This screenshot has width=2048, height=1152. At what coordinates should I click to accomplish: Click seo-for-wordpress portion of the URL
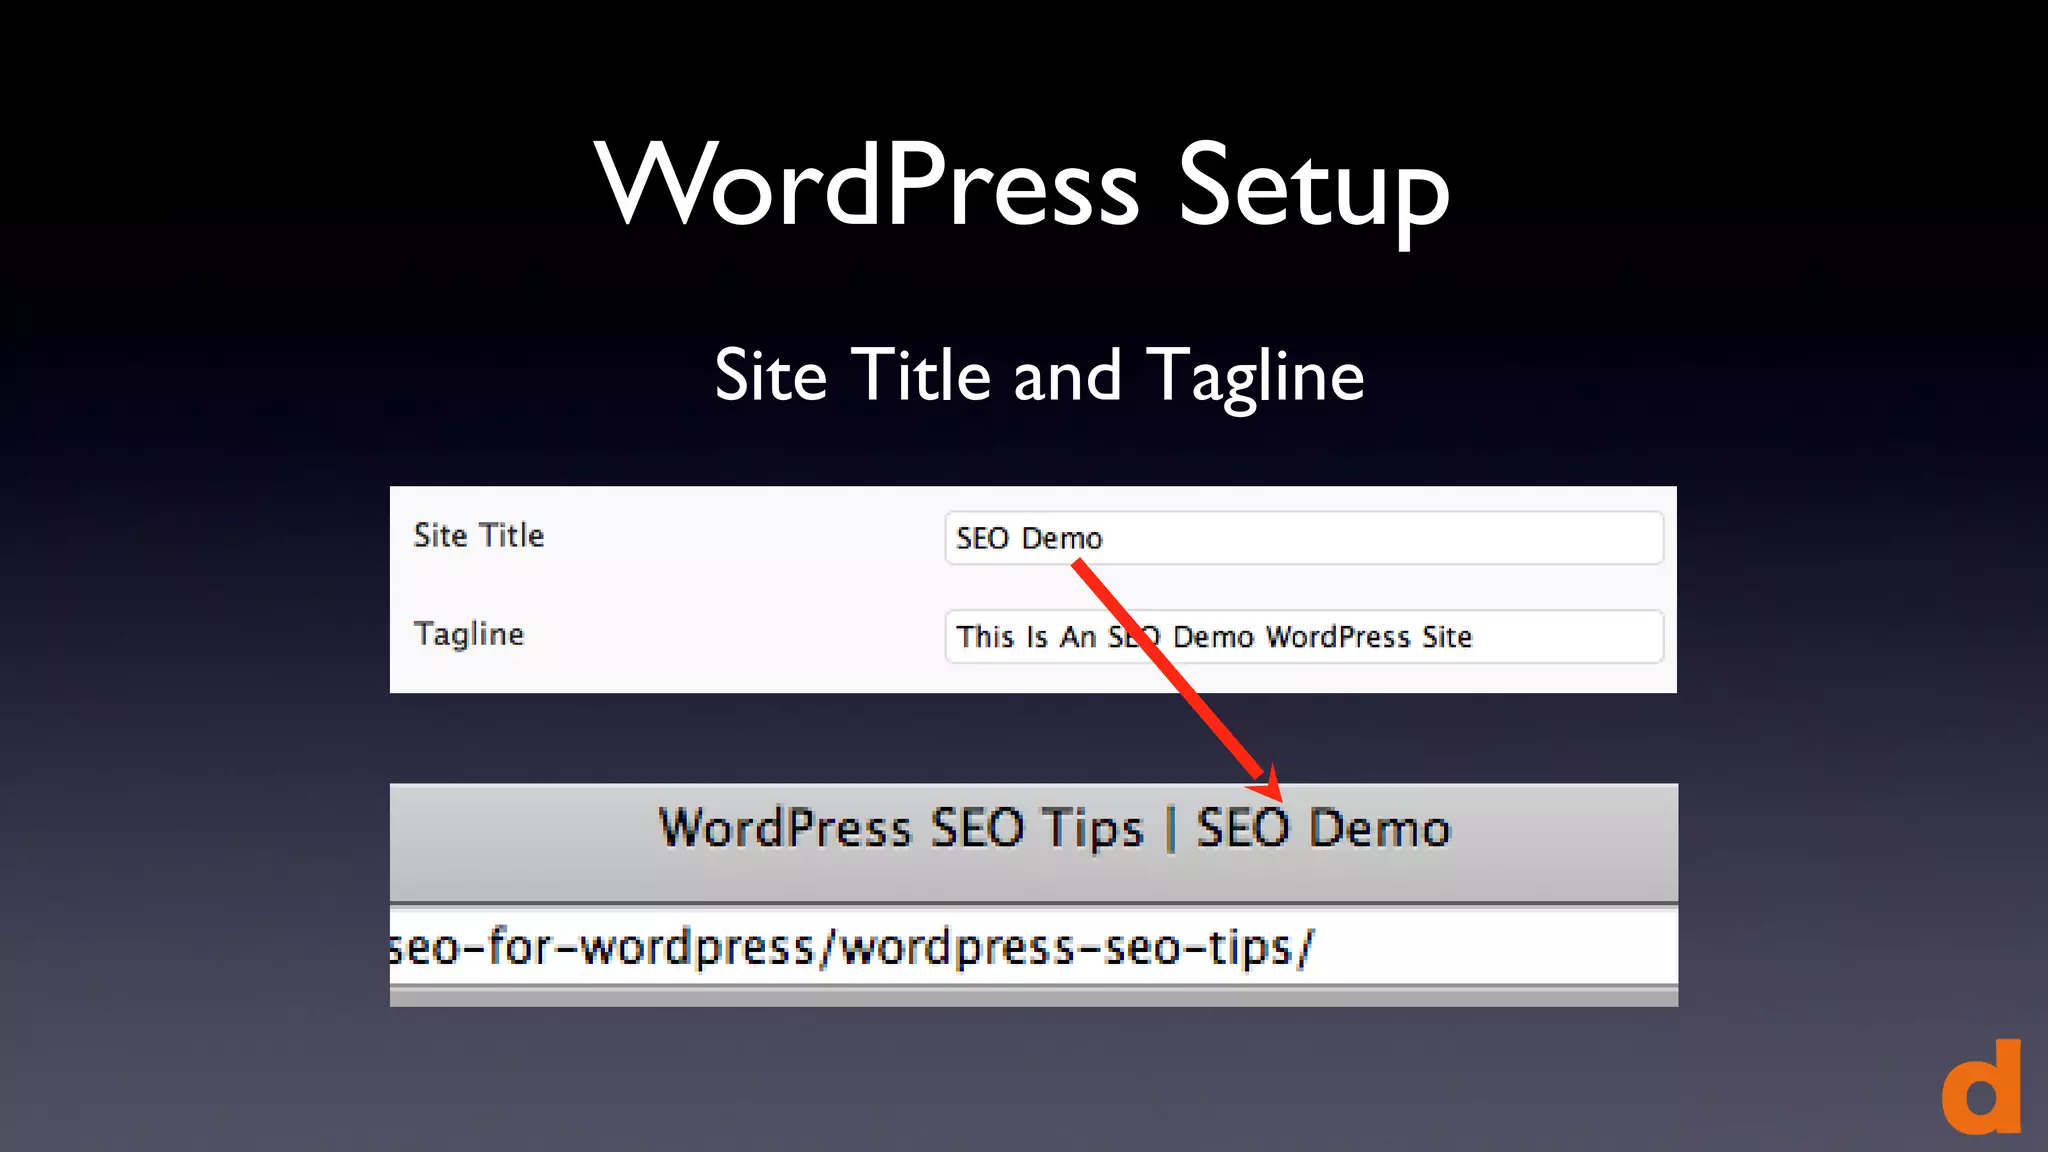click(x=602, y=947)
